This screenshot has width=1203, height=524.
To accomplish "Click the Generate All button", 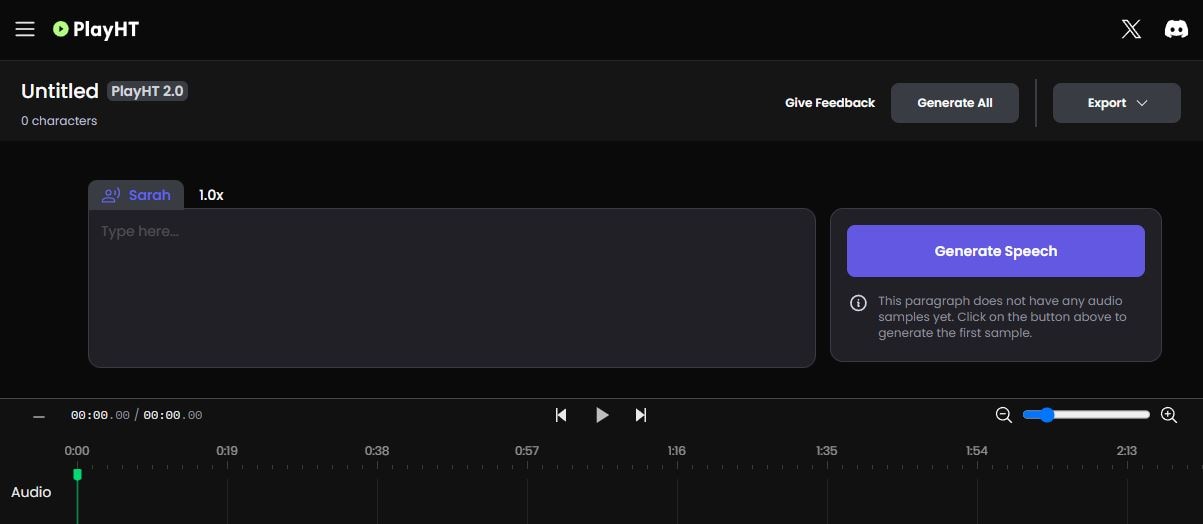I will click(x=955, y=103).
